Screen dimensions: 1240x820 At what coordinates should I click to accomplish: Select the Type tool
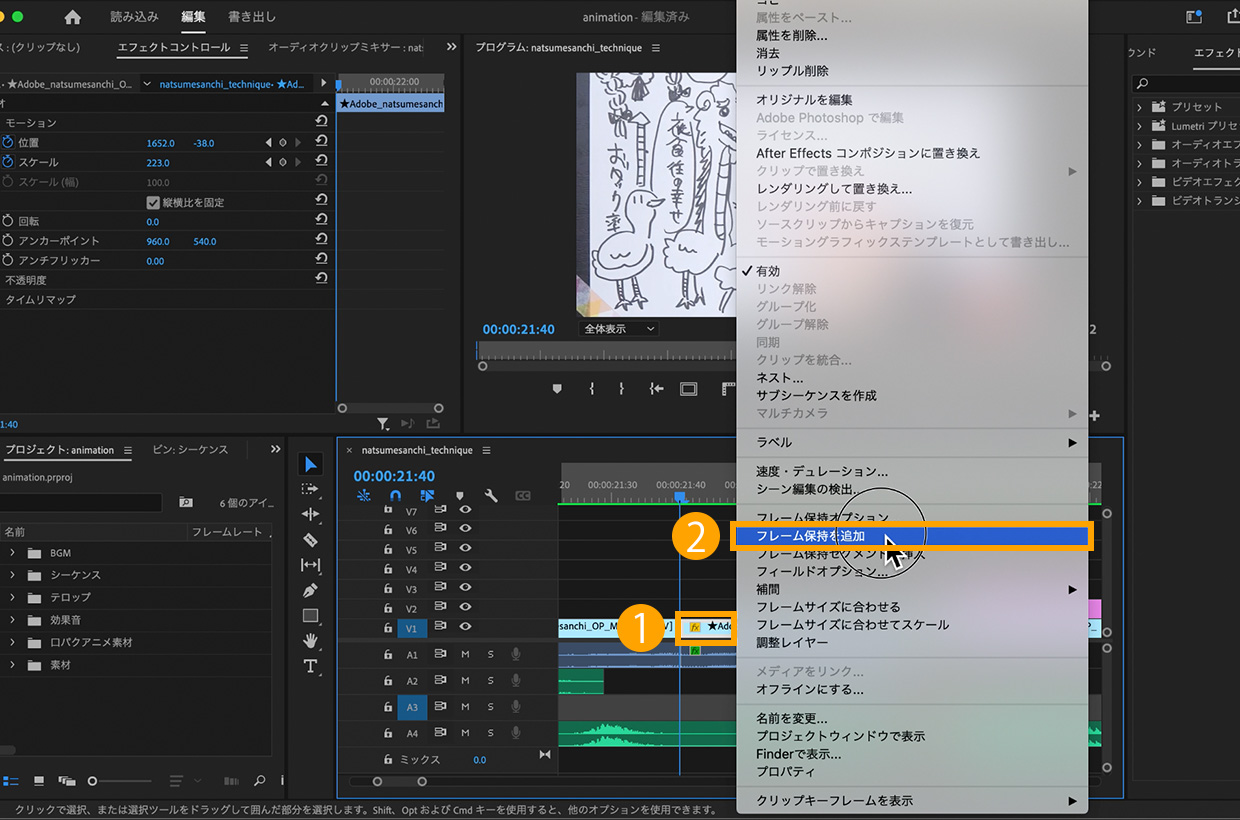(x=310, y=666)
